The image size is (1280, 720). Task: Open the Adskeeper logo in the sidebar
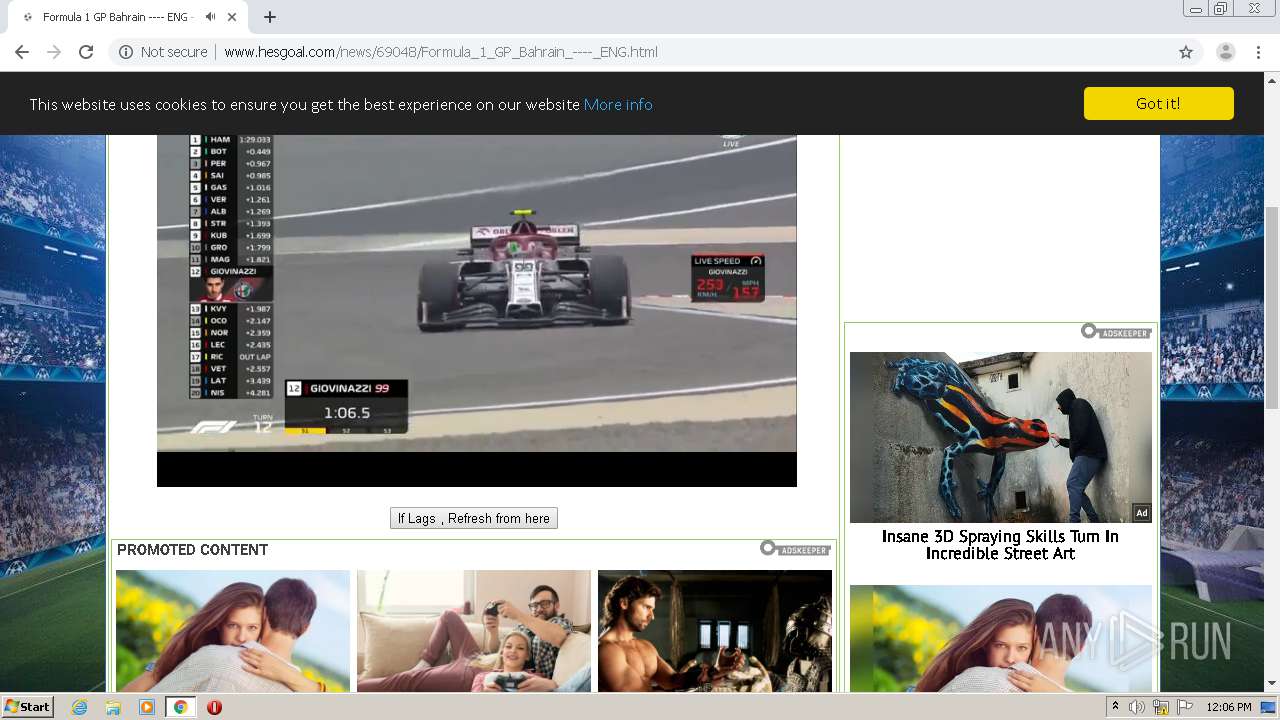point(1116,331)
